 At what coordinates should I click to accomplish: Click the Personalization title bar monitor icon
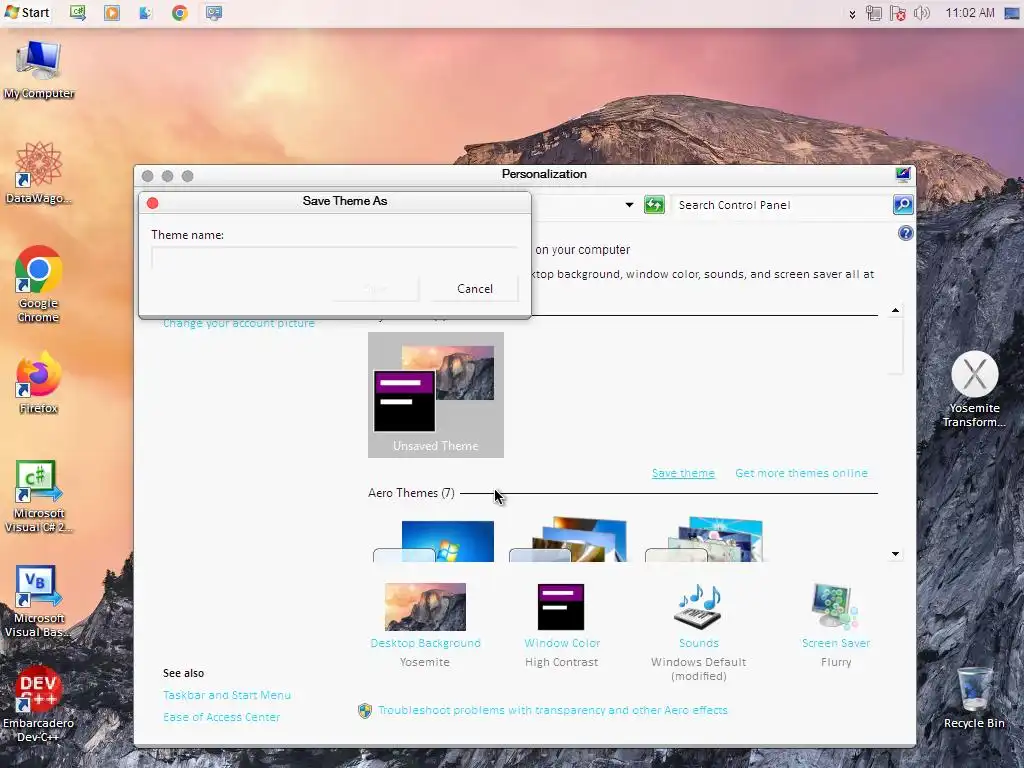tap(903, 174)
